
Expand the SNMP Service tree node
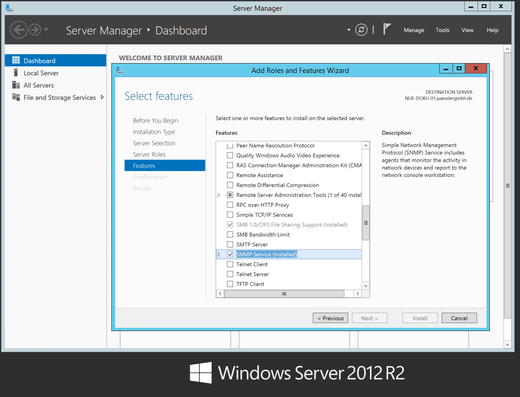219,254
